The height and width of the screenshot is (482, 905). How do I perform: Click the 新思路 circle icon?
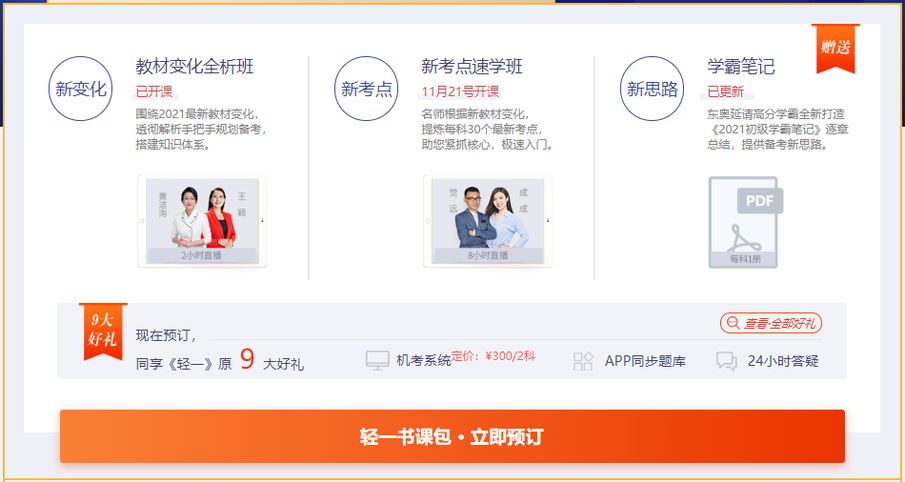(652, 89)
